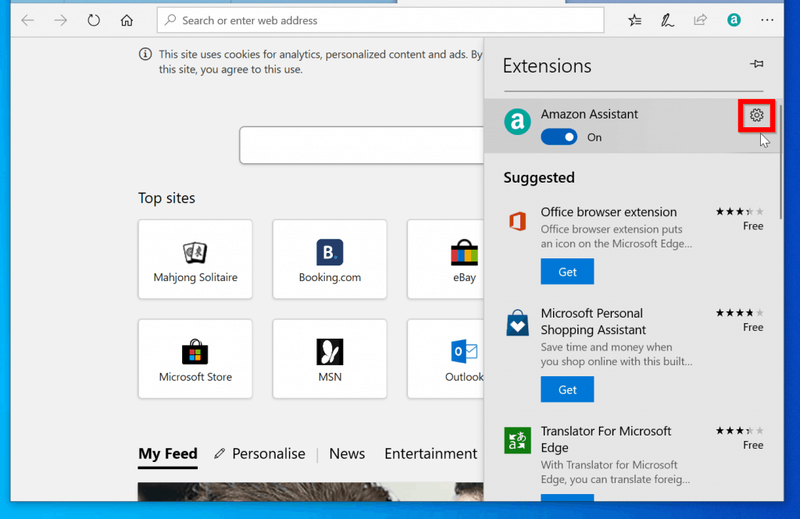The image size is (800, 519).
Task: Open the Favorites hub star icon
Action: (635, 20)
